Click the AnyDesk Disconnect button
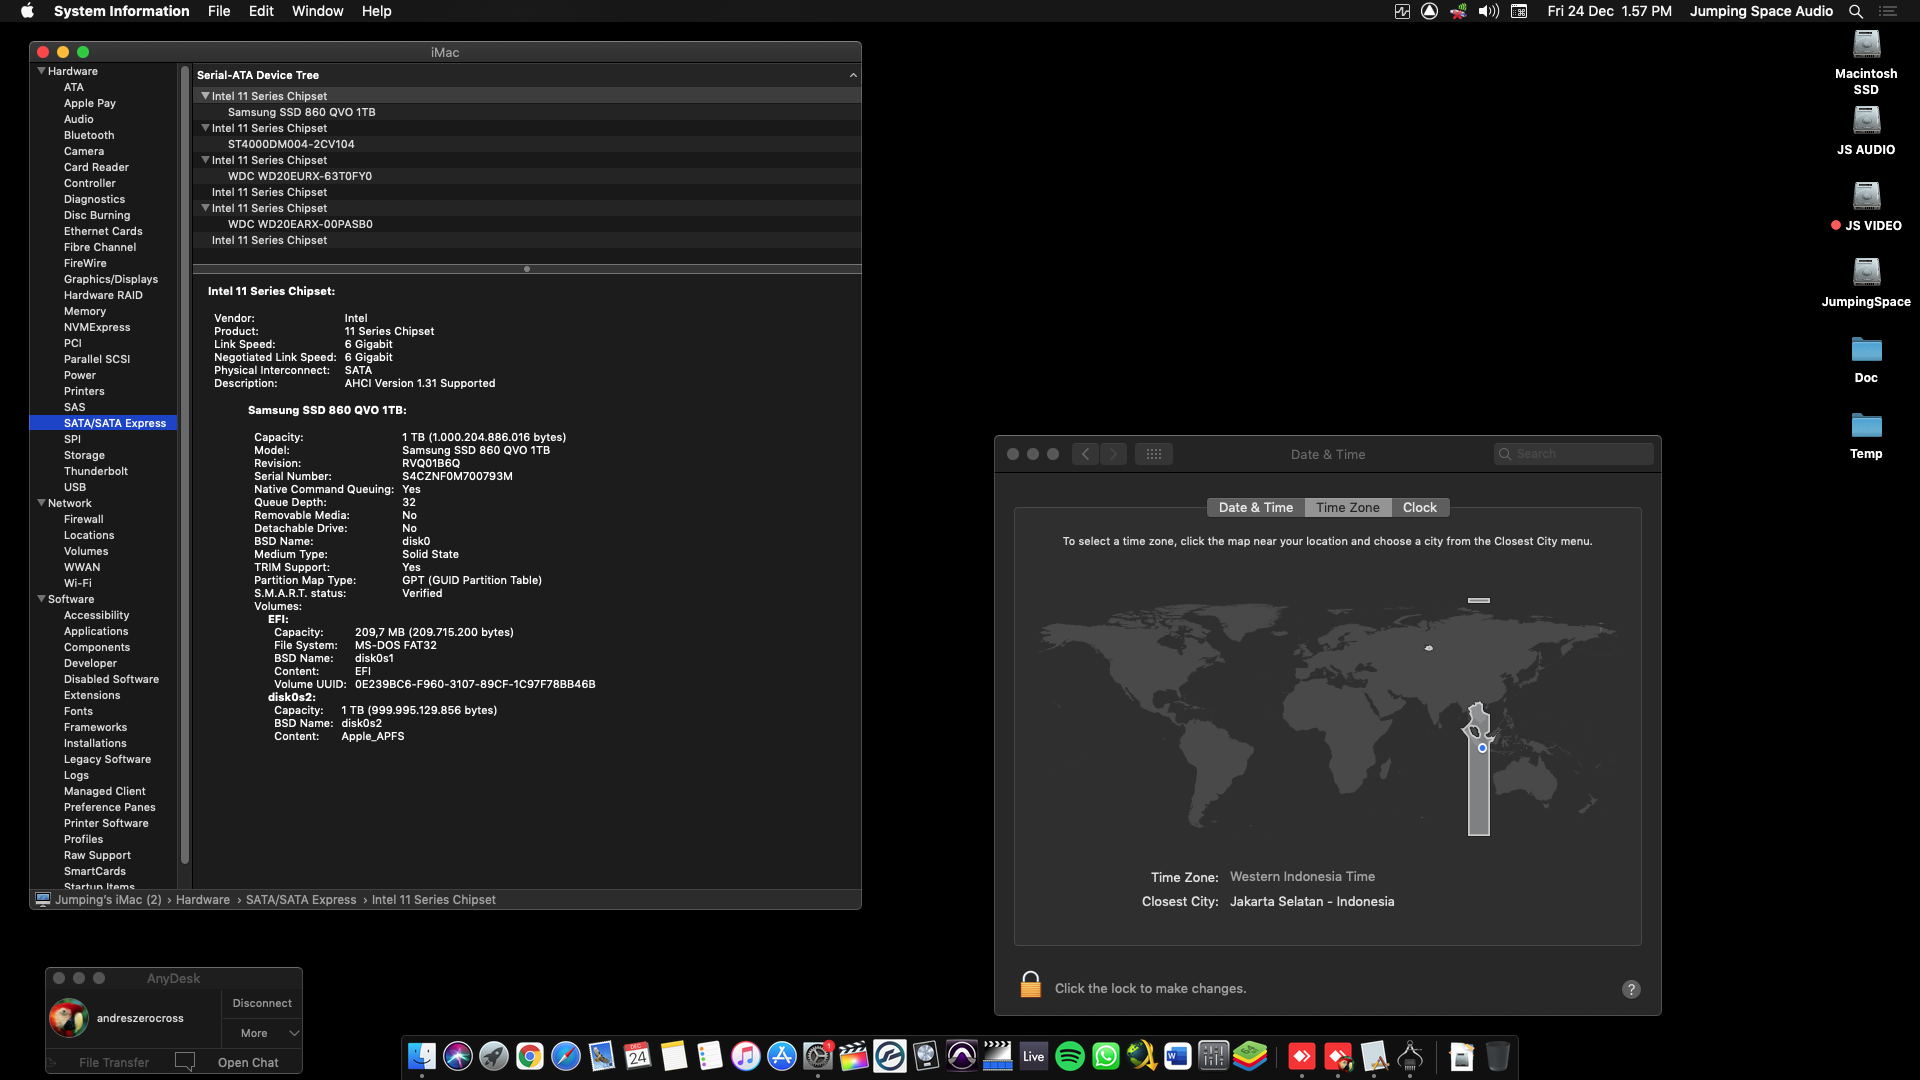Image resolution: width=1920 pixels, height=1080 pixels. (x=262, y=1003)
